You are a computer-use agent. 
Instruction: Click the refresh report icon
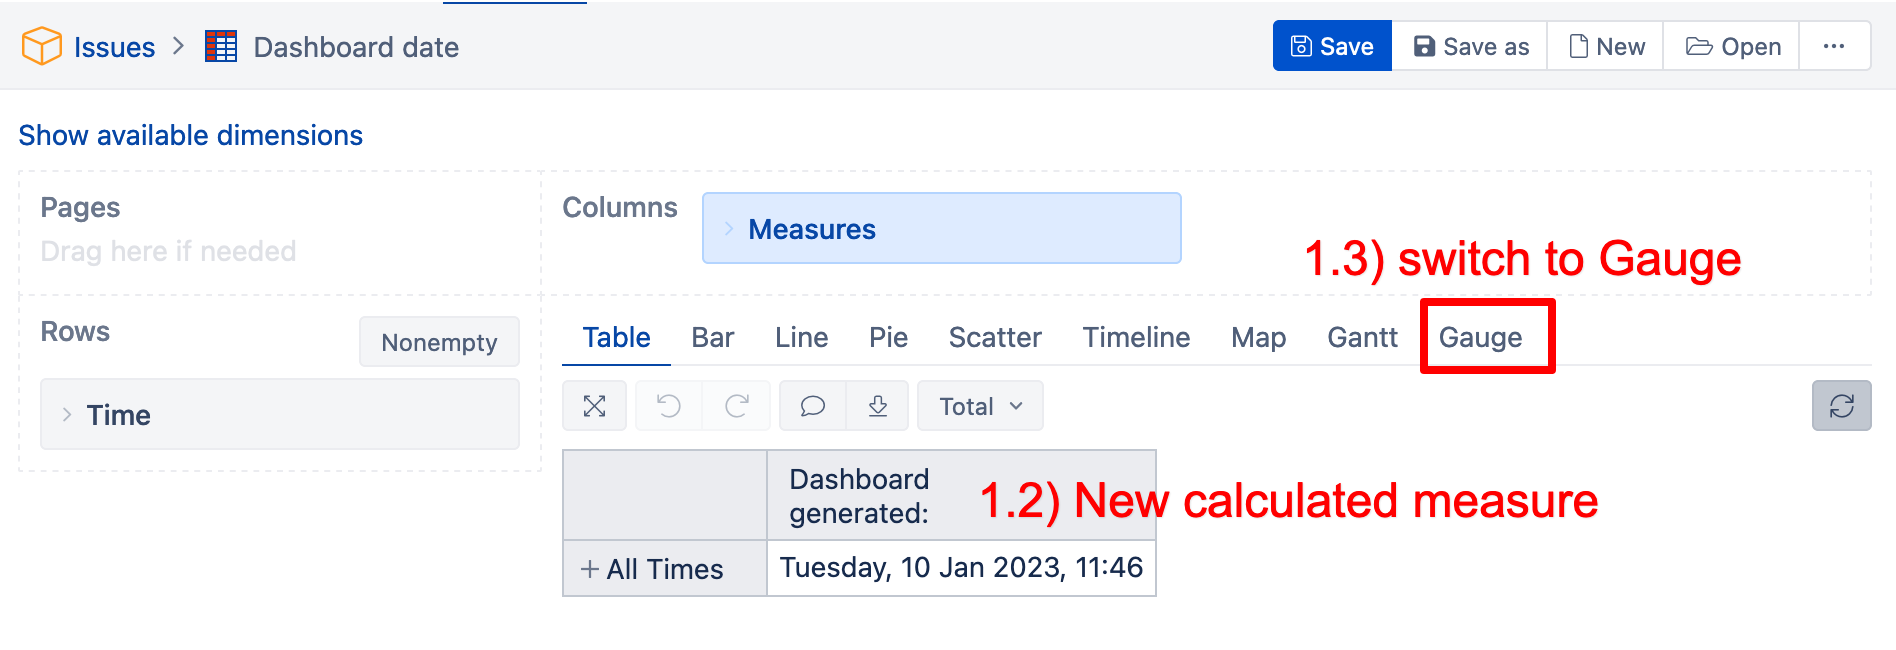1841,406
